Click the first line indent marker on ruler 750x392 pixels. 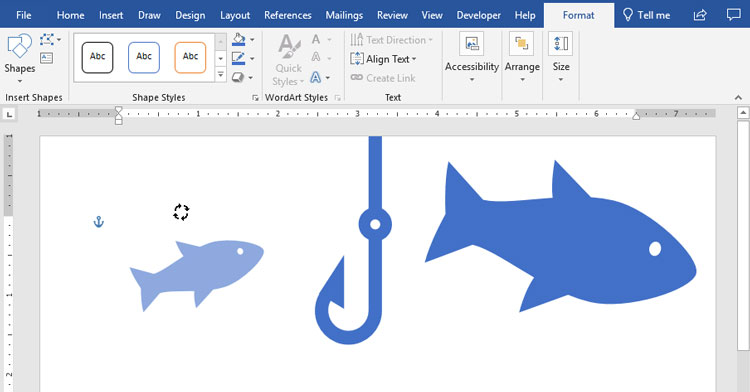coord(119,111)
